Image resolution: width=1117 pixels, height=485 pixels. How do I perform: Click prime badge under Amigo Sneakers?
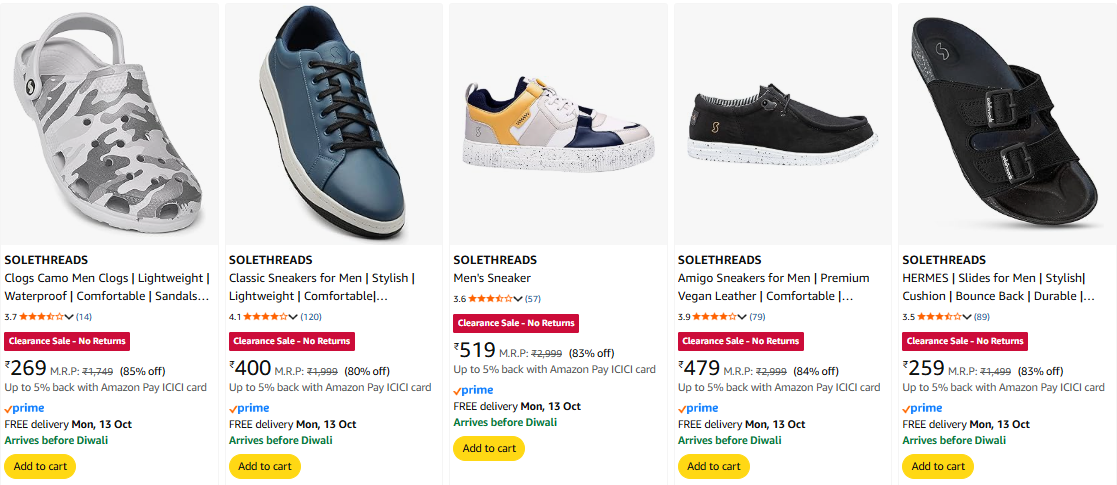[x=698, y=408]
